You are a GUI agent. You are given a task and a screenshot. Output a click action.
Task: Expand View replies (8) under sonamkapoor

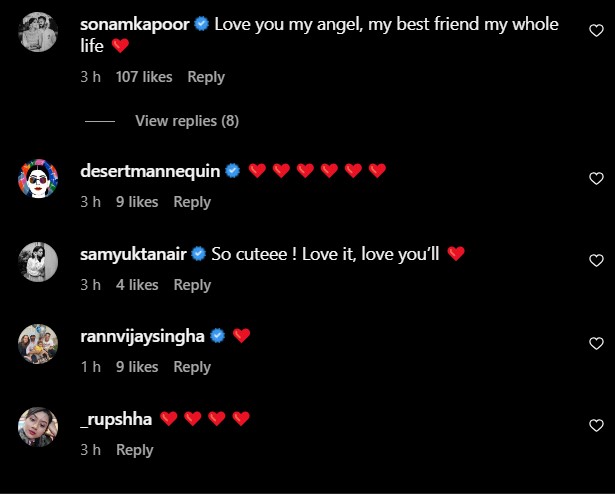(187, 121)
